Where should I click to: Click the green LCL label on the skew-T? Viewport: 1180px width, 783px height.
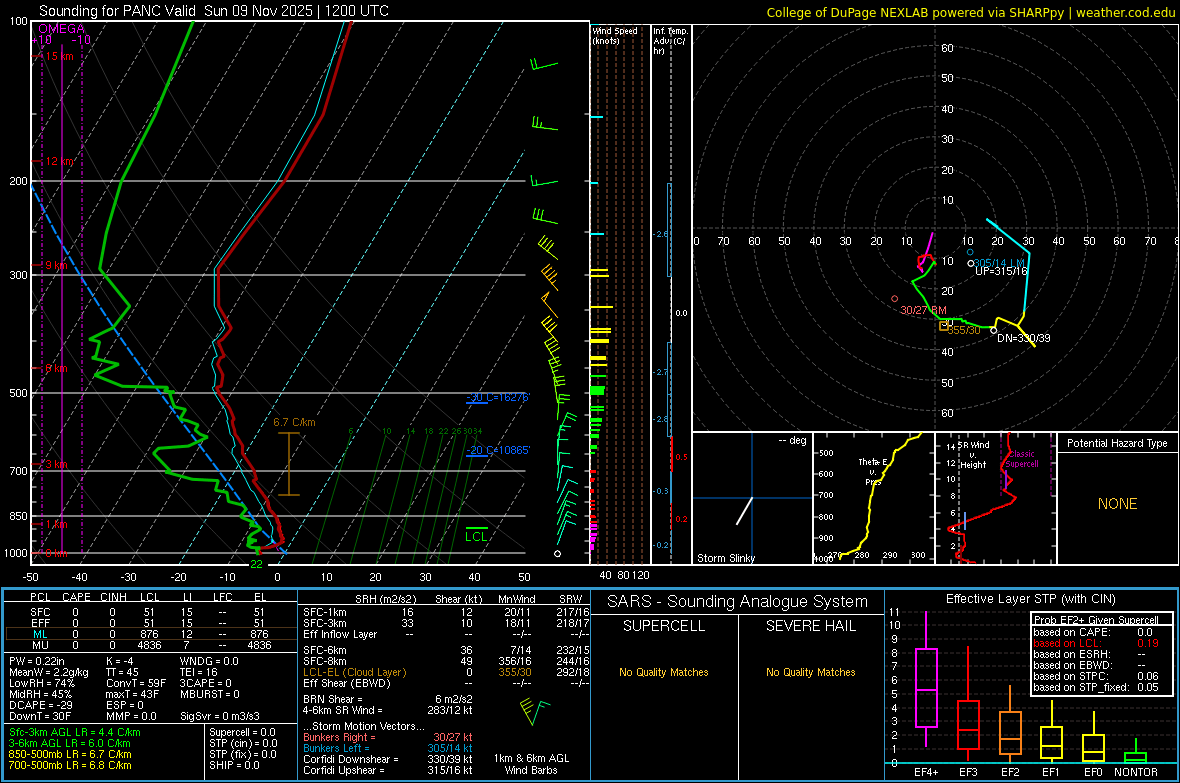tap(476, 536)
